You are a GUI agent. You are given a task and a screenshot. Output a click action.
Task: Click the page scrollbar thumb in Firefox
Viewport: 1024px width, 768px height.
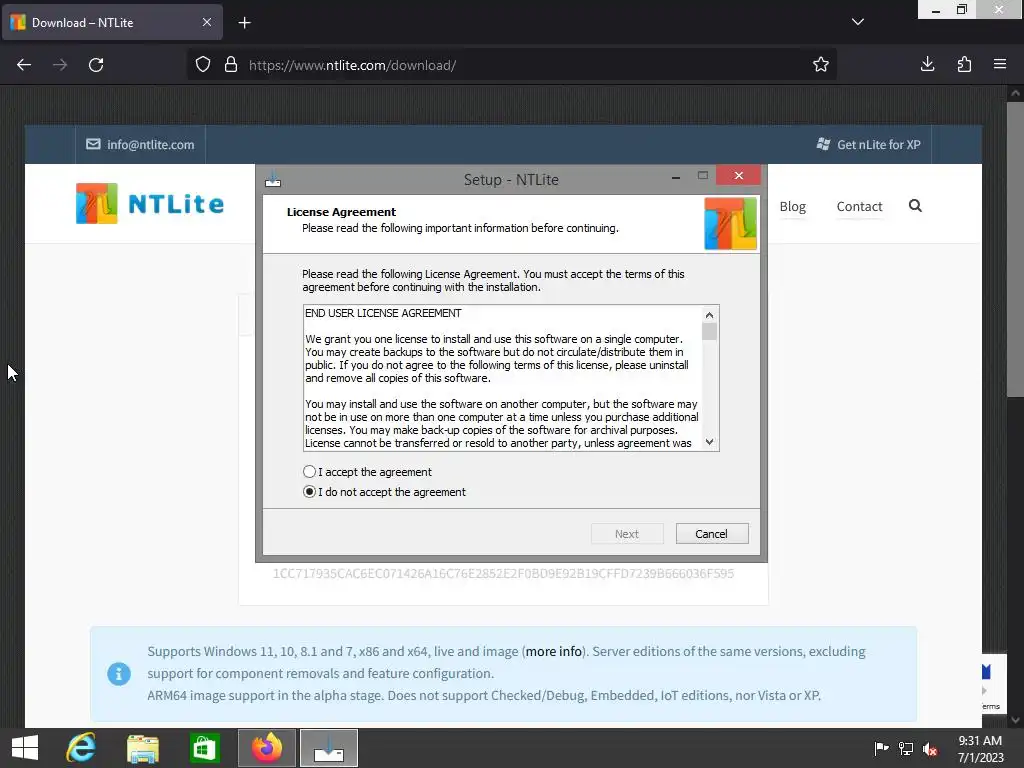tap(1015, 248)
